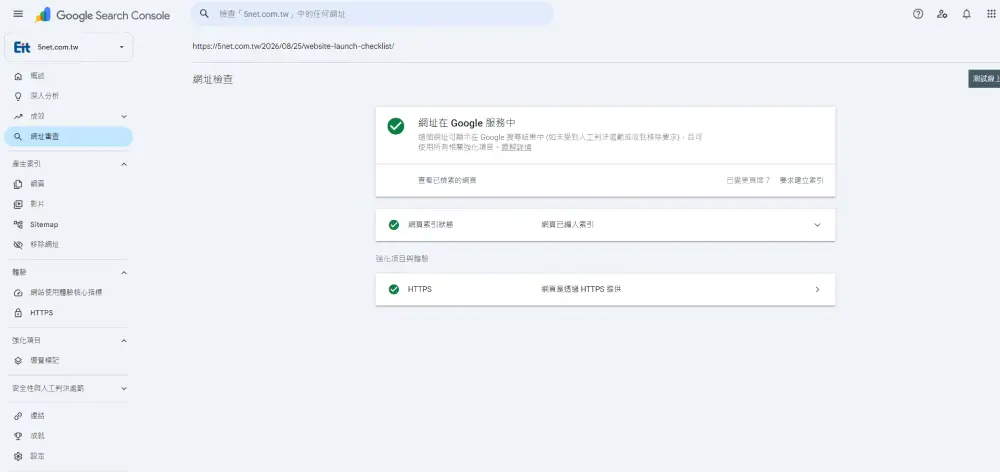Focus the top URL inspection search field
The height and width of the screenshot is (472, 1000).
372,14
